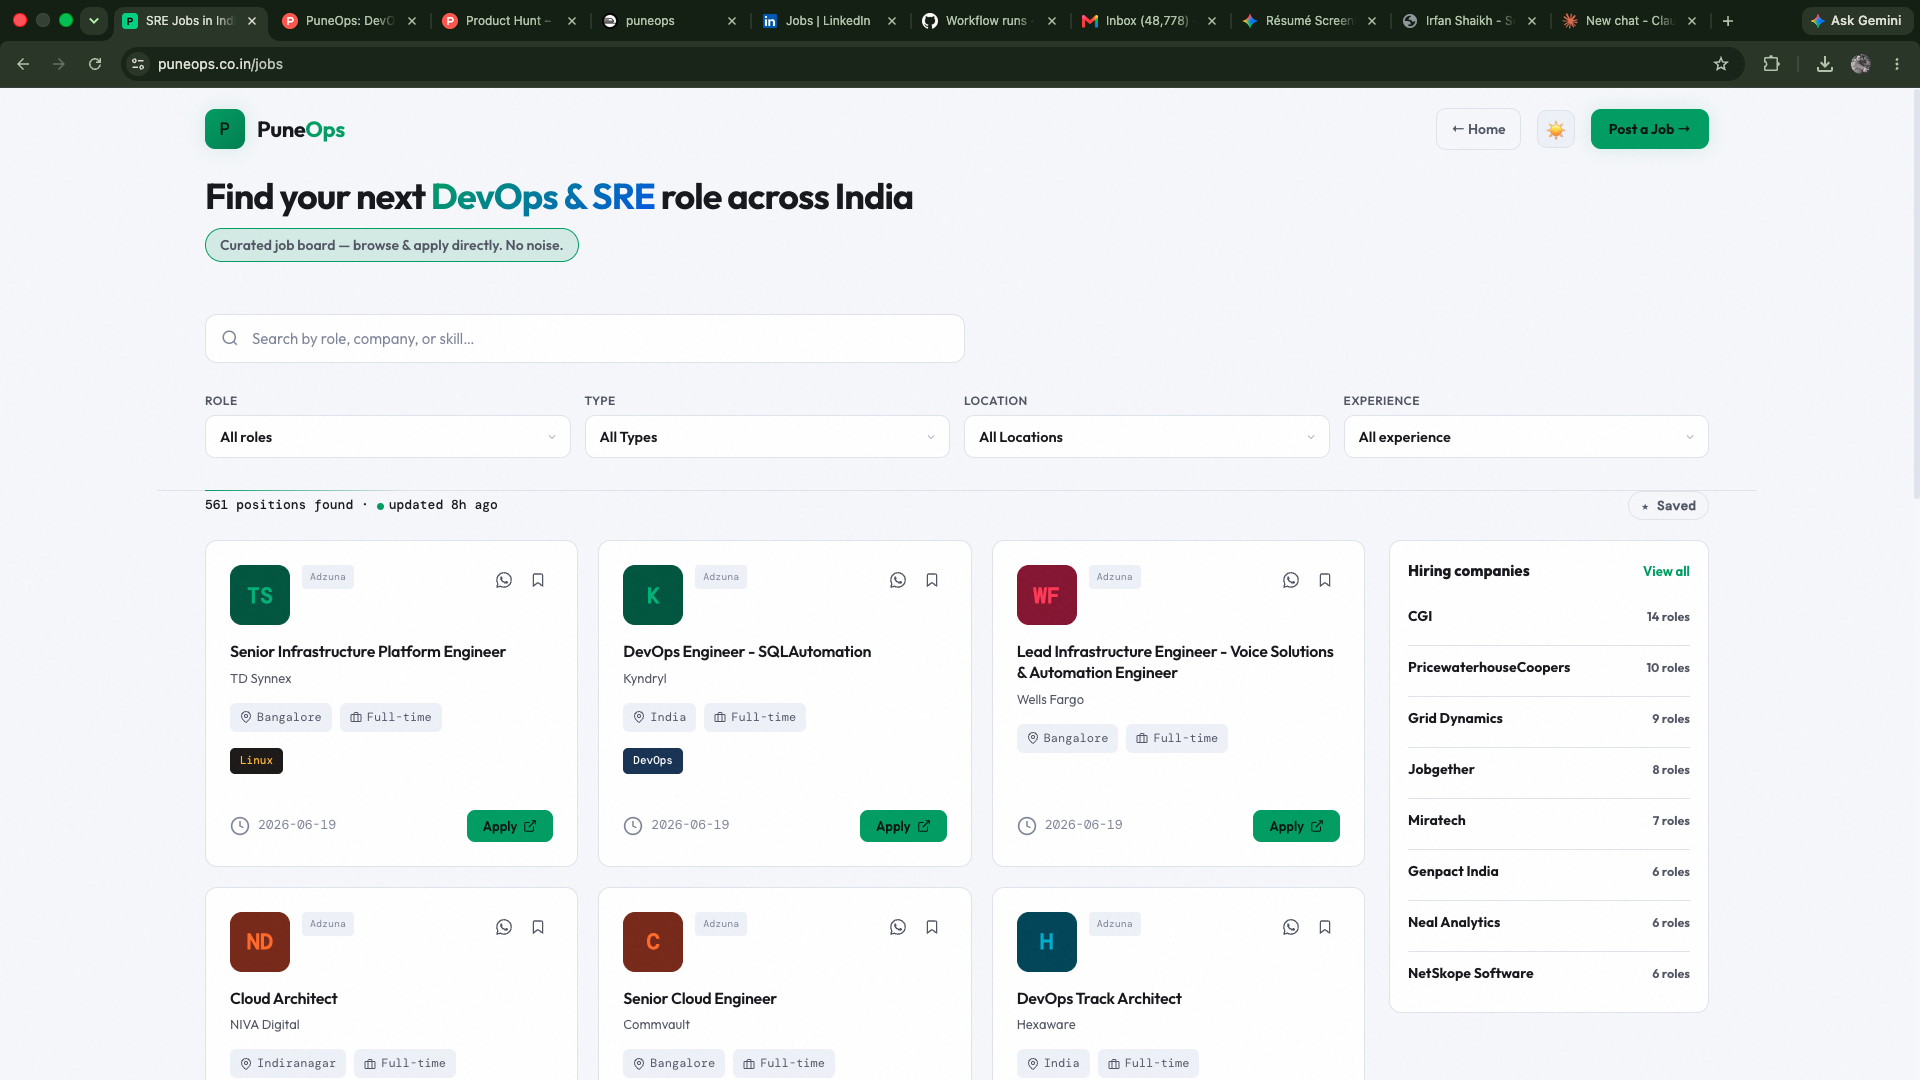The image size is (1920, 1080).
Task: Click View all hiring companies link
Action: 1666,571
